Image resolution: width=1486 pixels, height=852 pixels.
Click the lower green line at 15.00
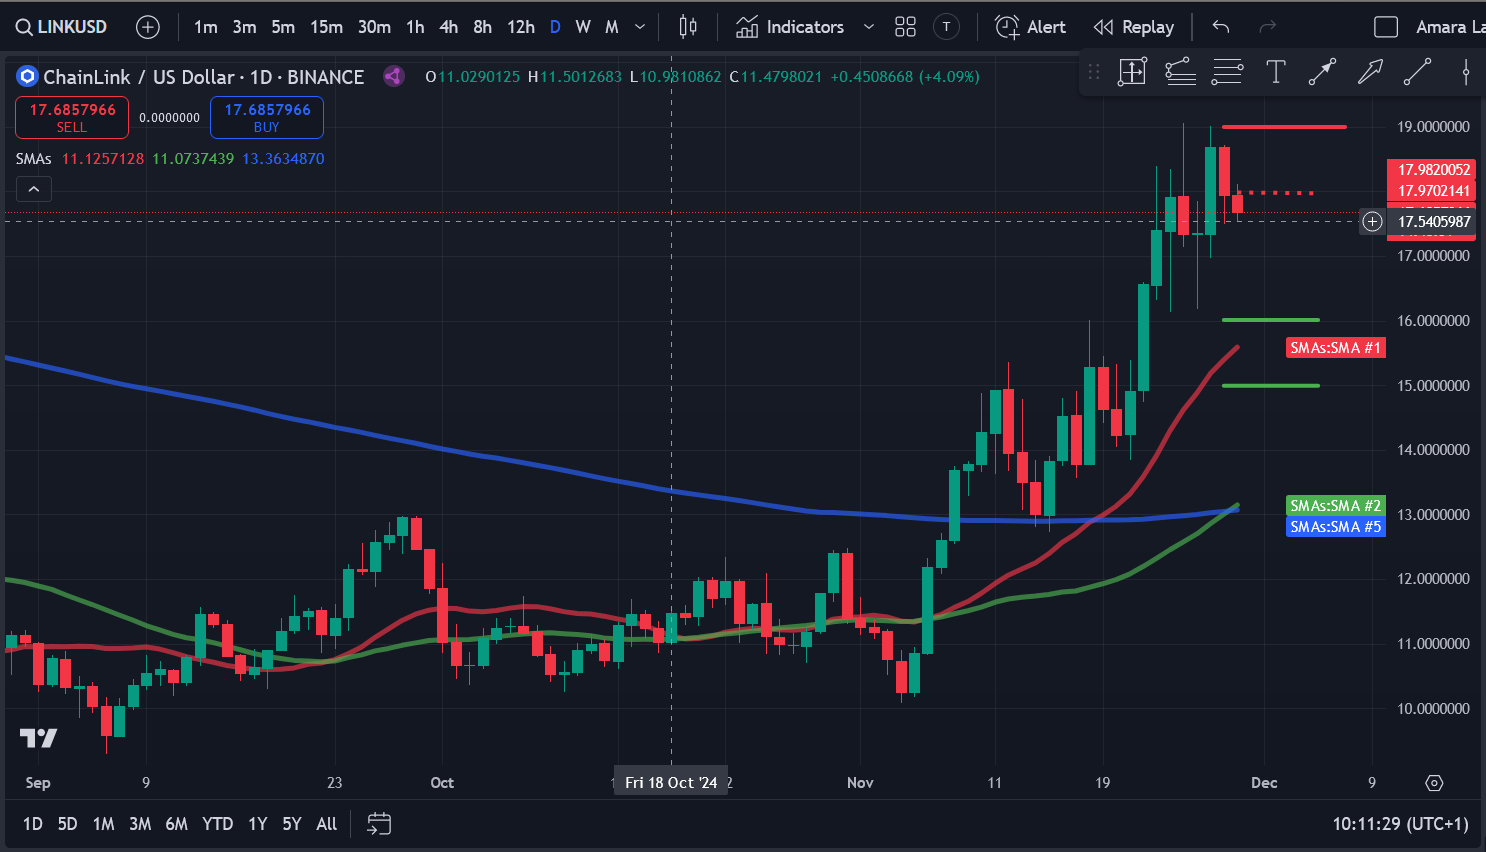1271,385
